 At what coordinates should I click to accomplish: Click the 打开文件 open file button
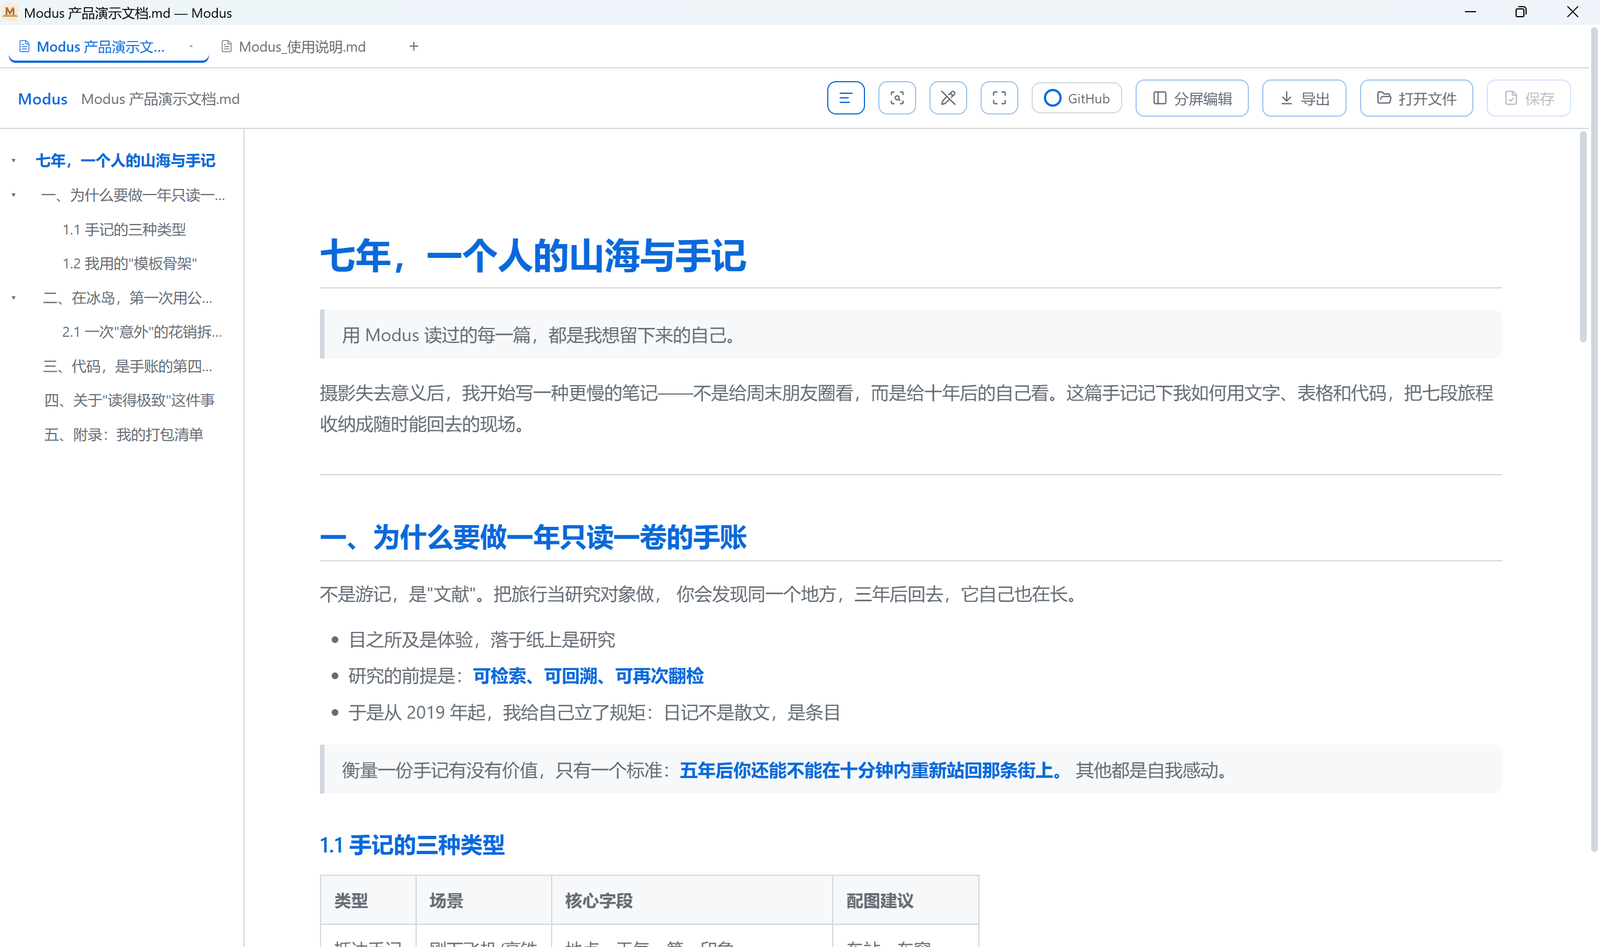[1416, 98]
